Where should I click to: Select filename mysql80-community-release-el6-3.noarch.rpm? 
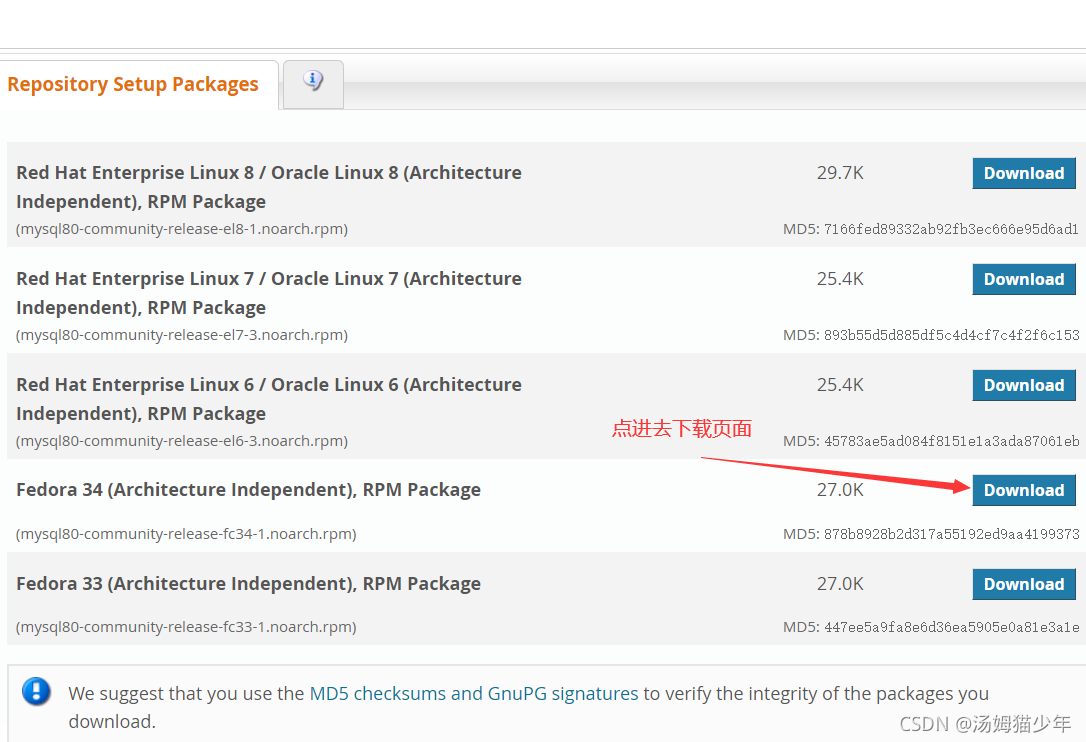pos(181,441)
